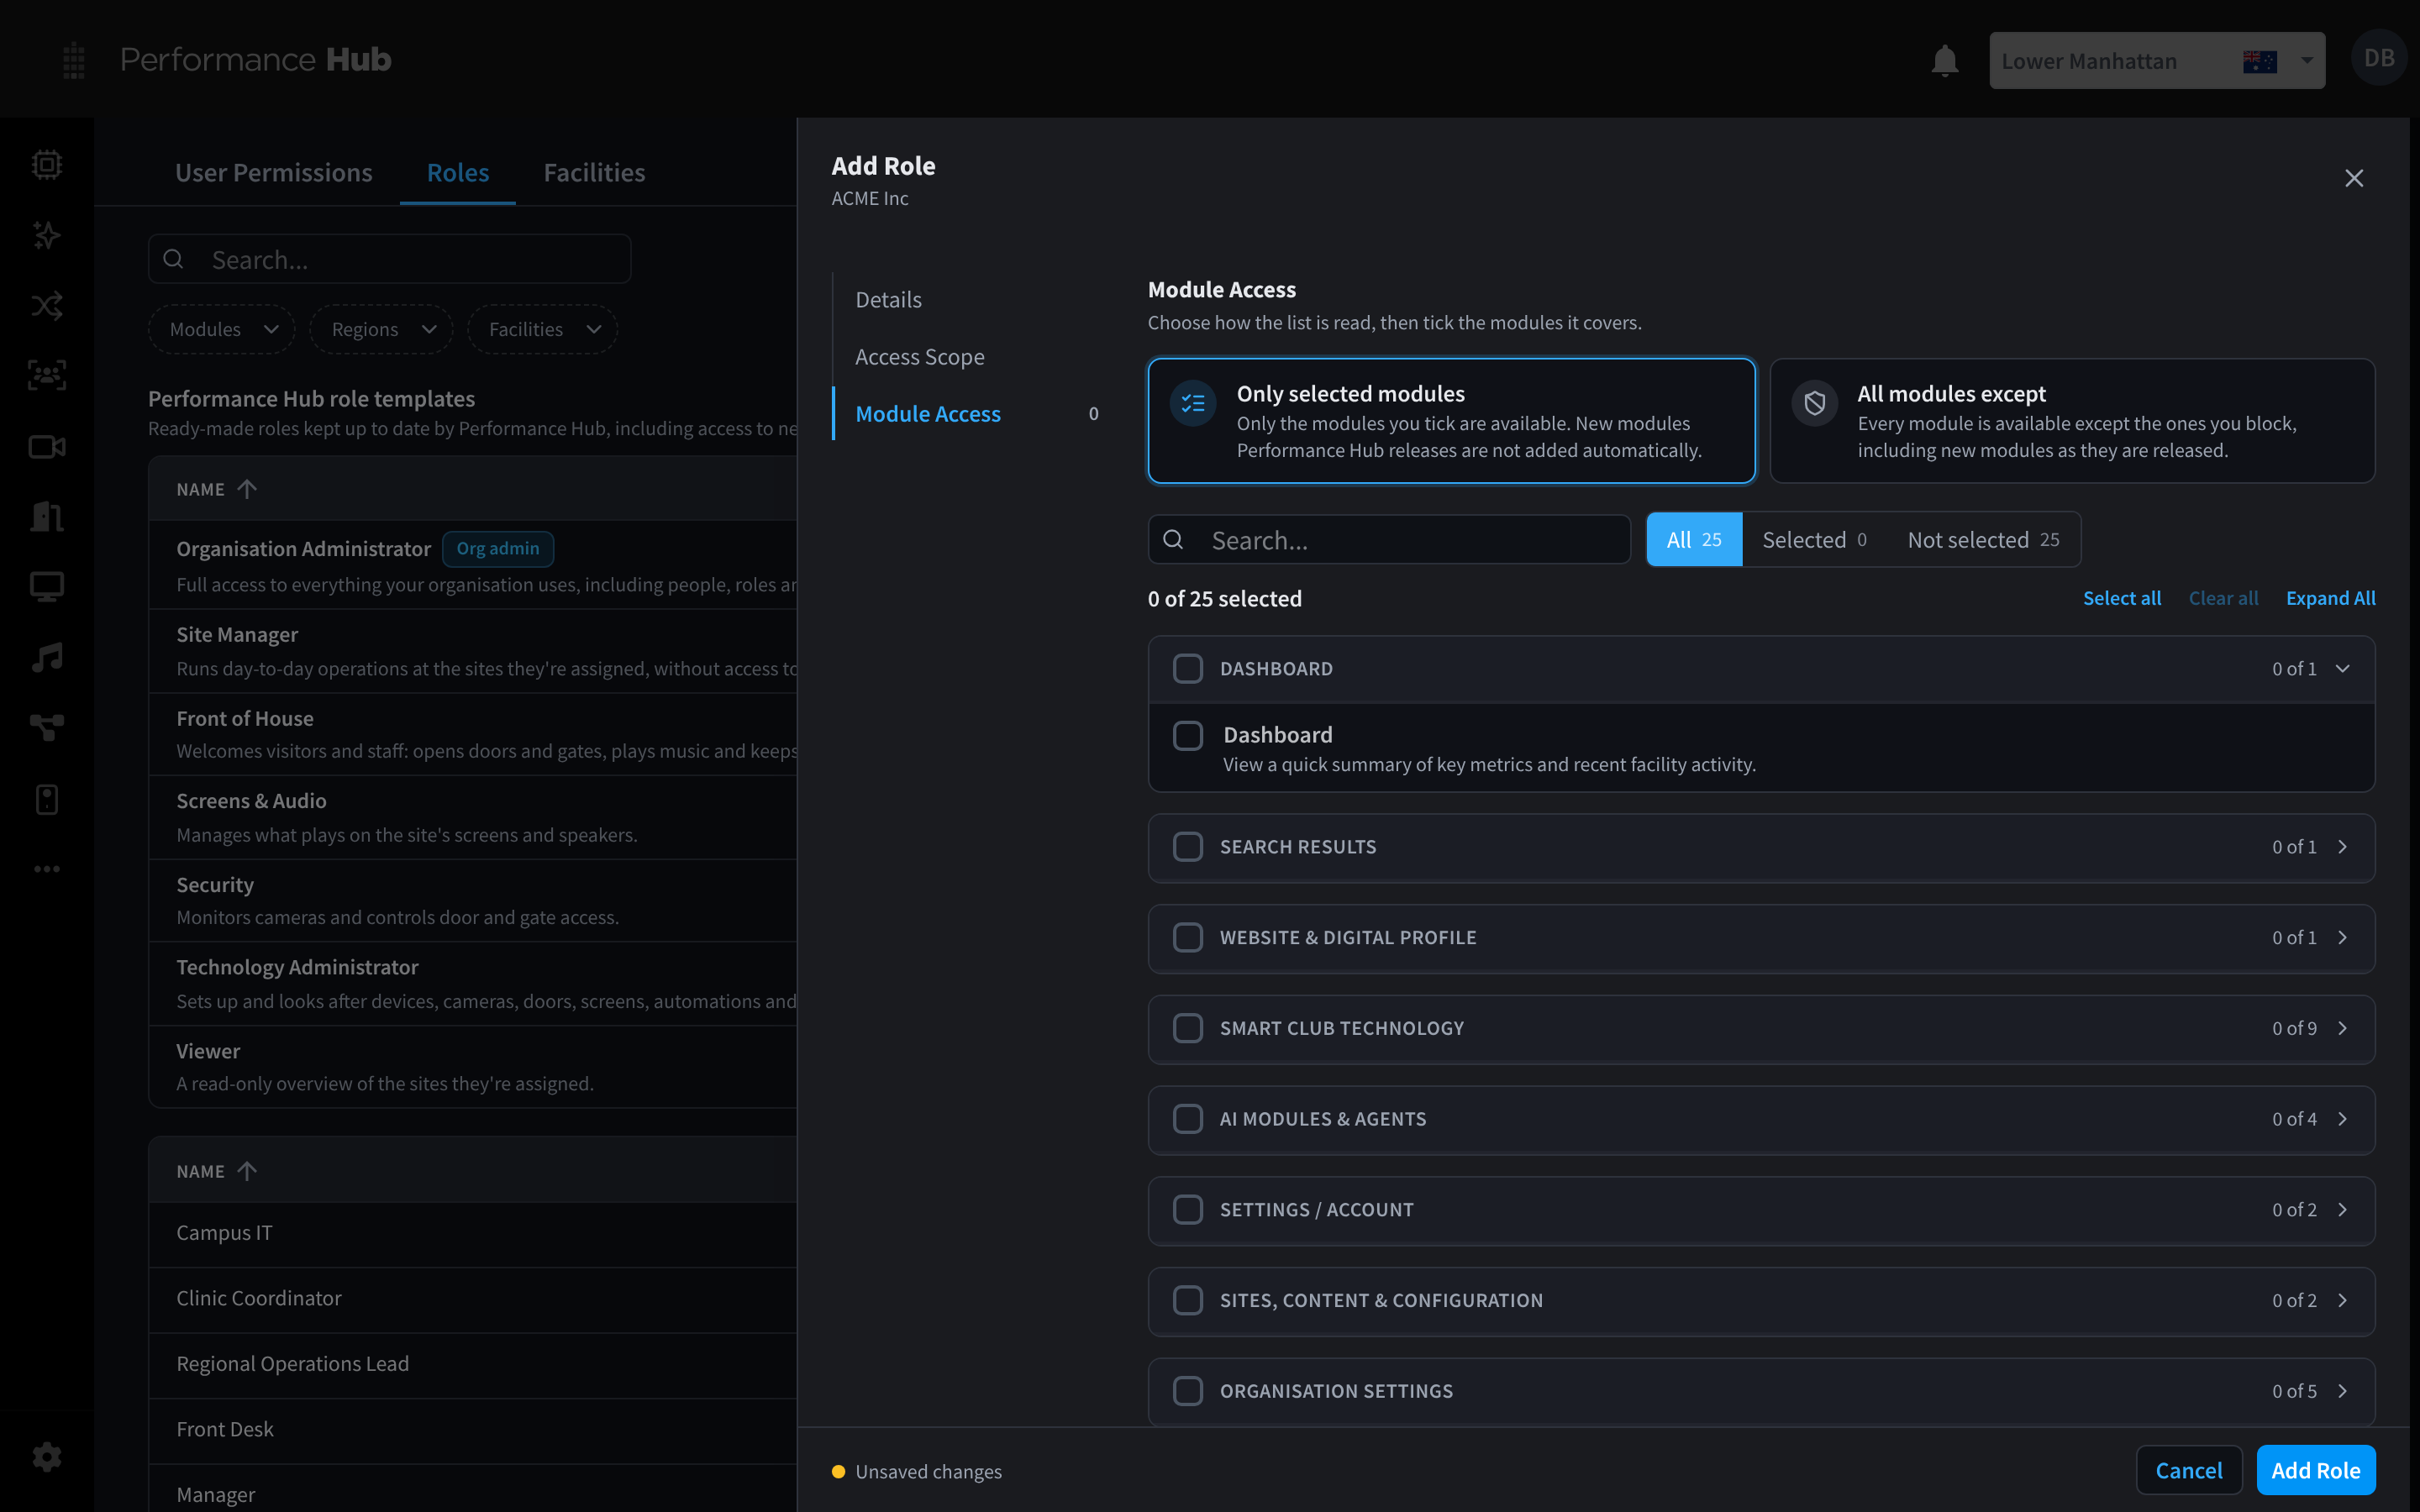
Task: Open the Facilities filter dropdown
Action: point(542,329)
